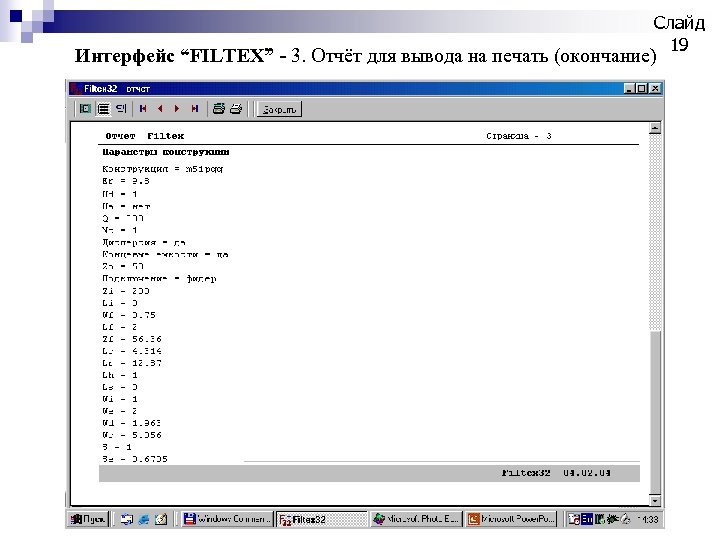Click the 'Zi - 200' value row
This screenshot has height=540, width=720.
[126, 291]
